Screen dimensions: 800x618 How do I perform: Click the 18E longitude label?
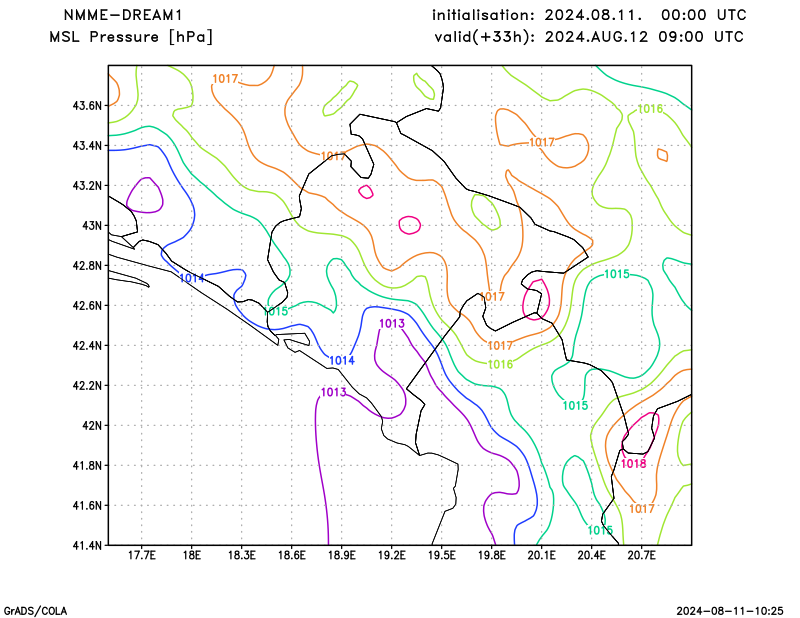(x=191, y=556)
